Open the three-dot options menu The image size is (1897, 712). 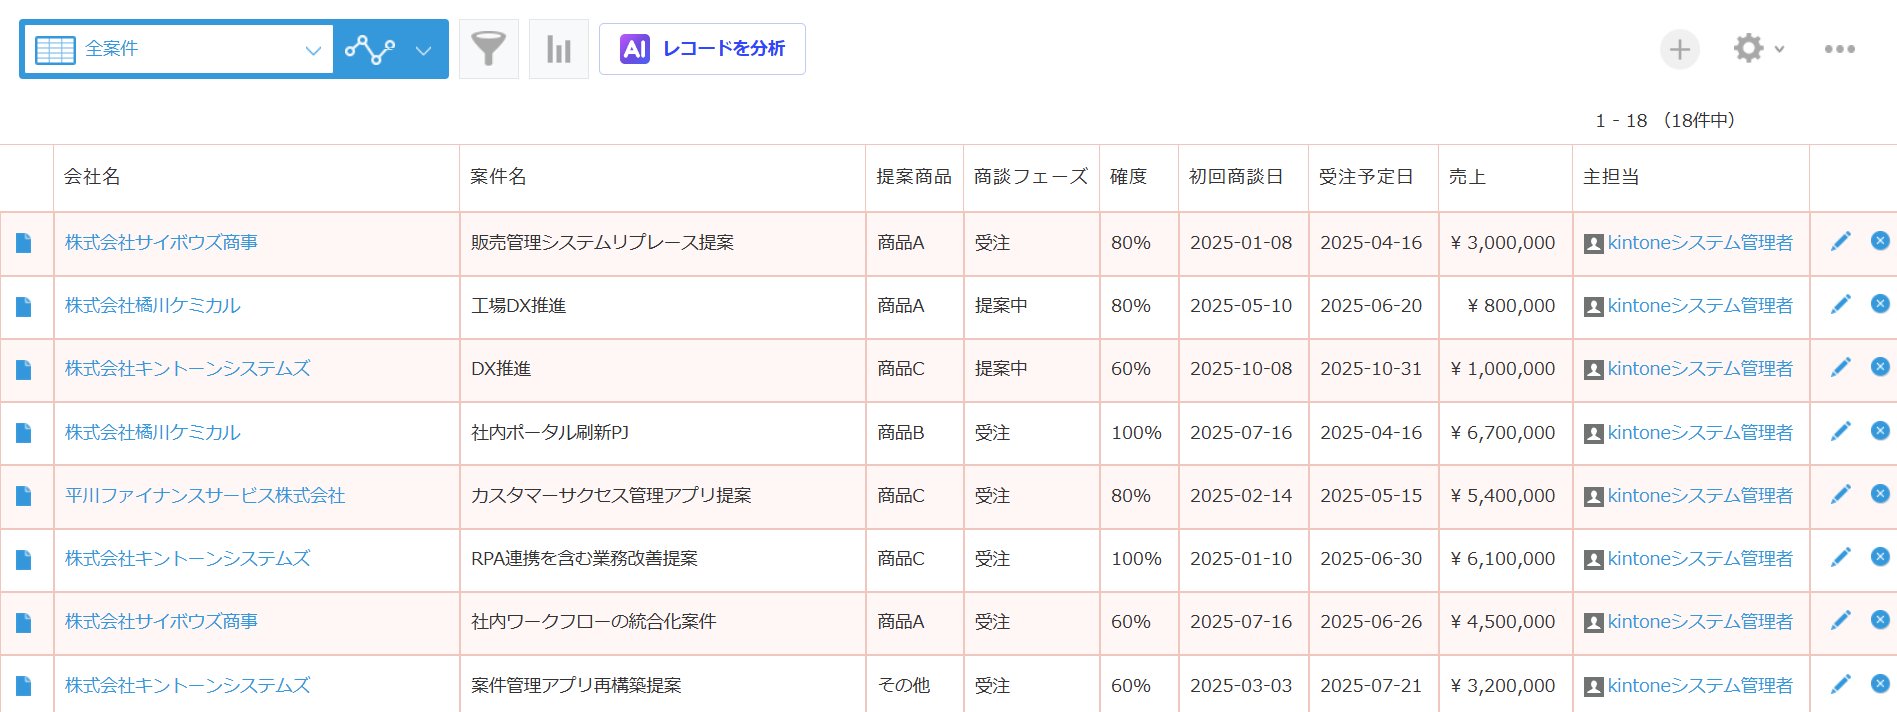1839,49
